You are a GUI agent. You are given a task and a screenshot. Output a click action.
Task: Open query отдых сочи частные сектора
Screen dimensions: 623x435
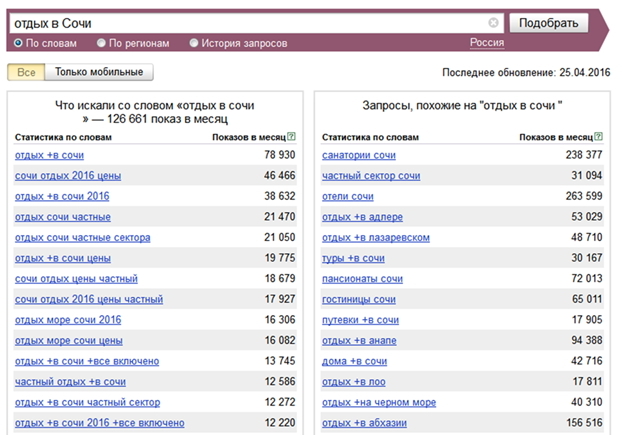83,238
